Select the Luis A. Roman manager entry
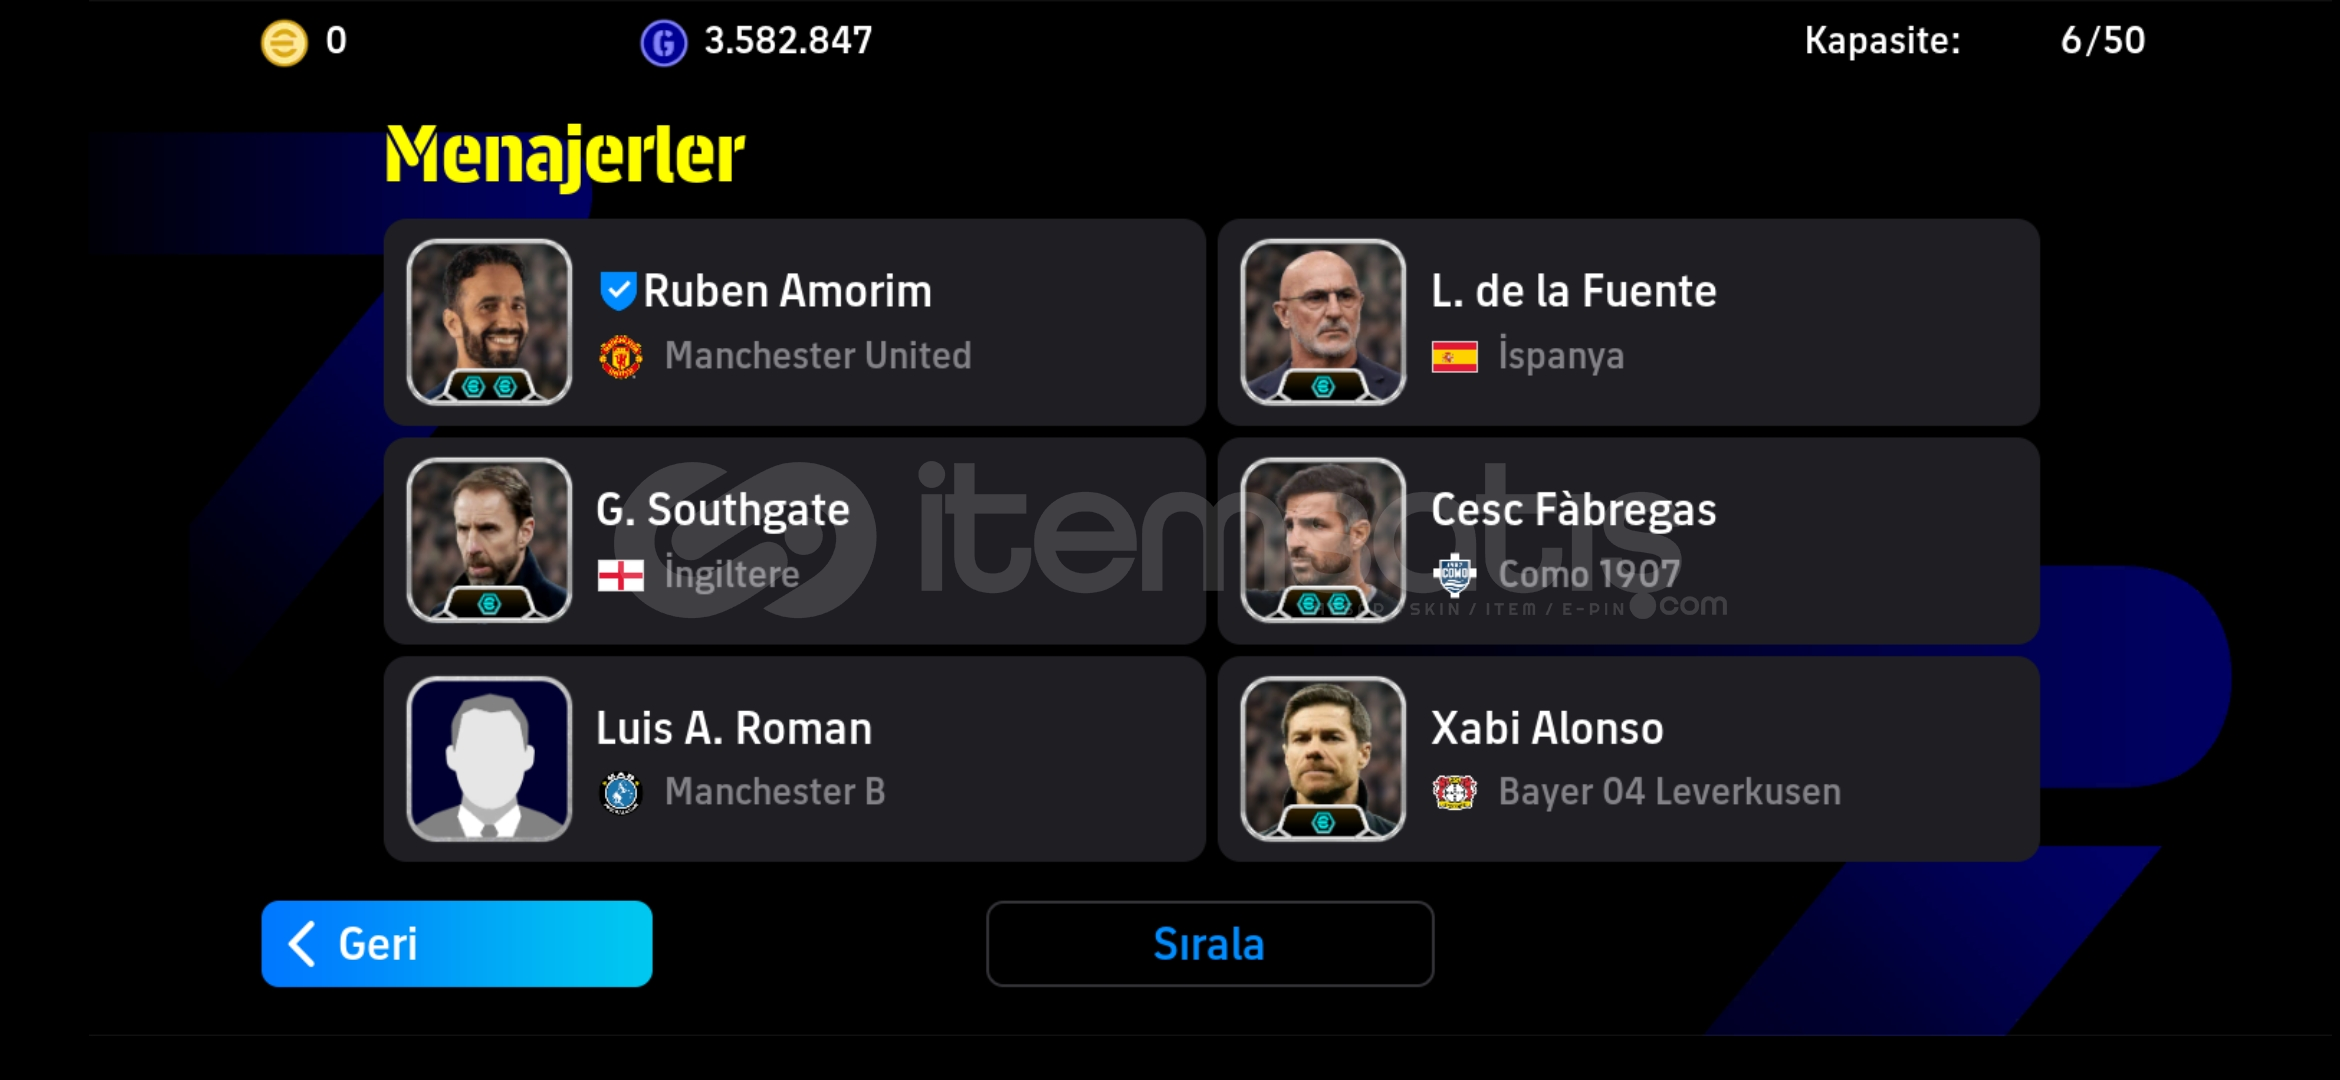The width and height of the screenshot is (2340, 1080). (x=794, y=759)
